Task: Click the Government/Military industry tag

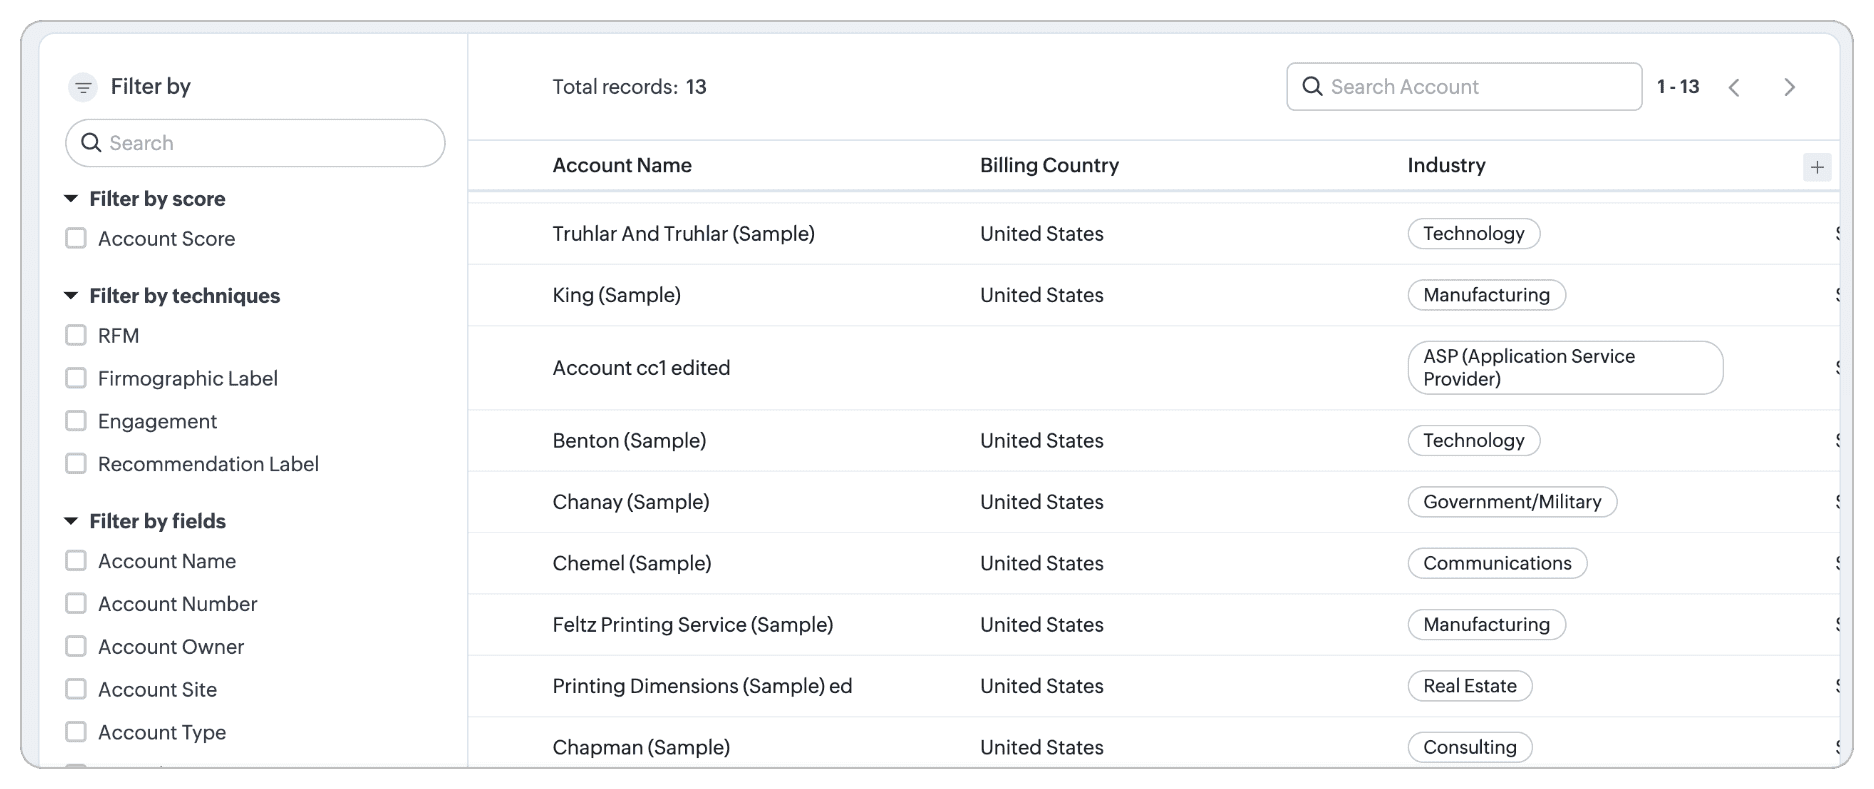Action: tap(1511, 502)
